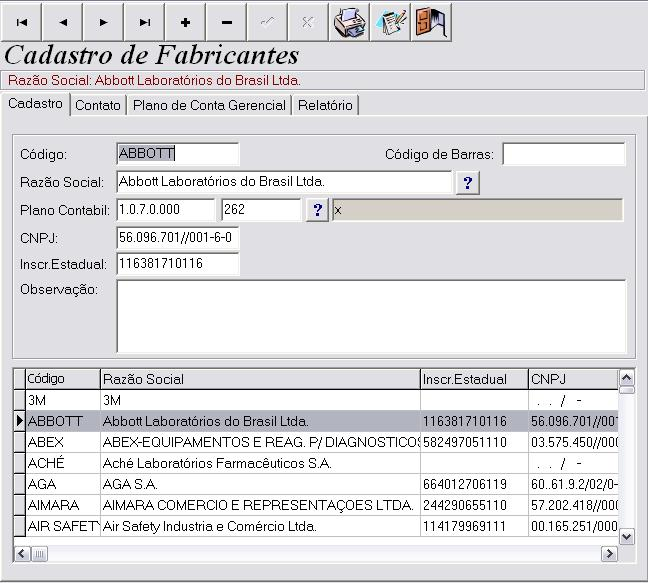Image resolution: width=648 pixels, height=583 pixels.
Task: Click the horizontal scroll right arrow
Action: (x=609, y=554)
